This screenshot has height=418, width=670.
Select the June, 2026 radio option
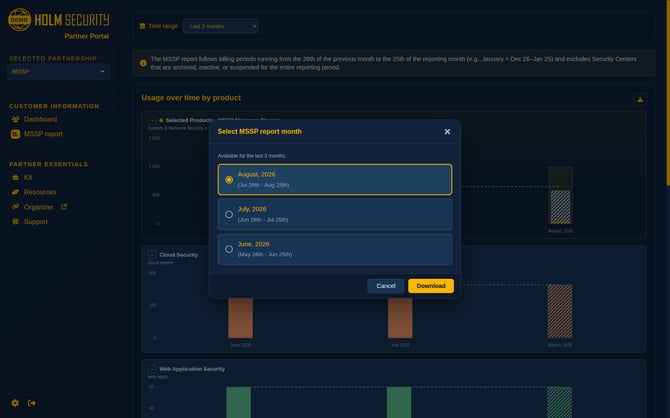335,249
